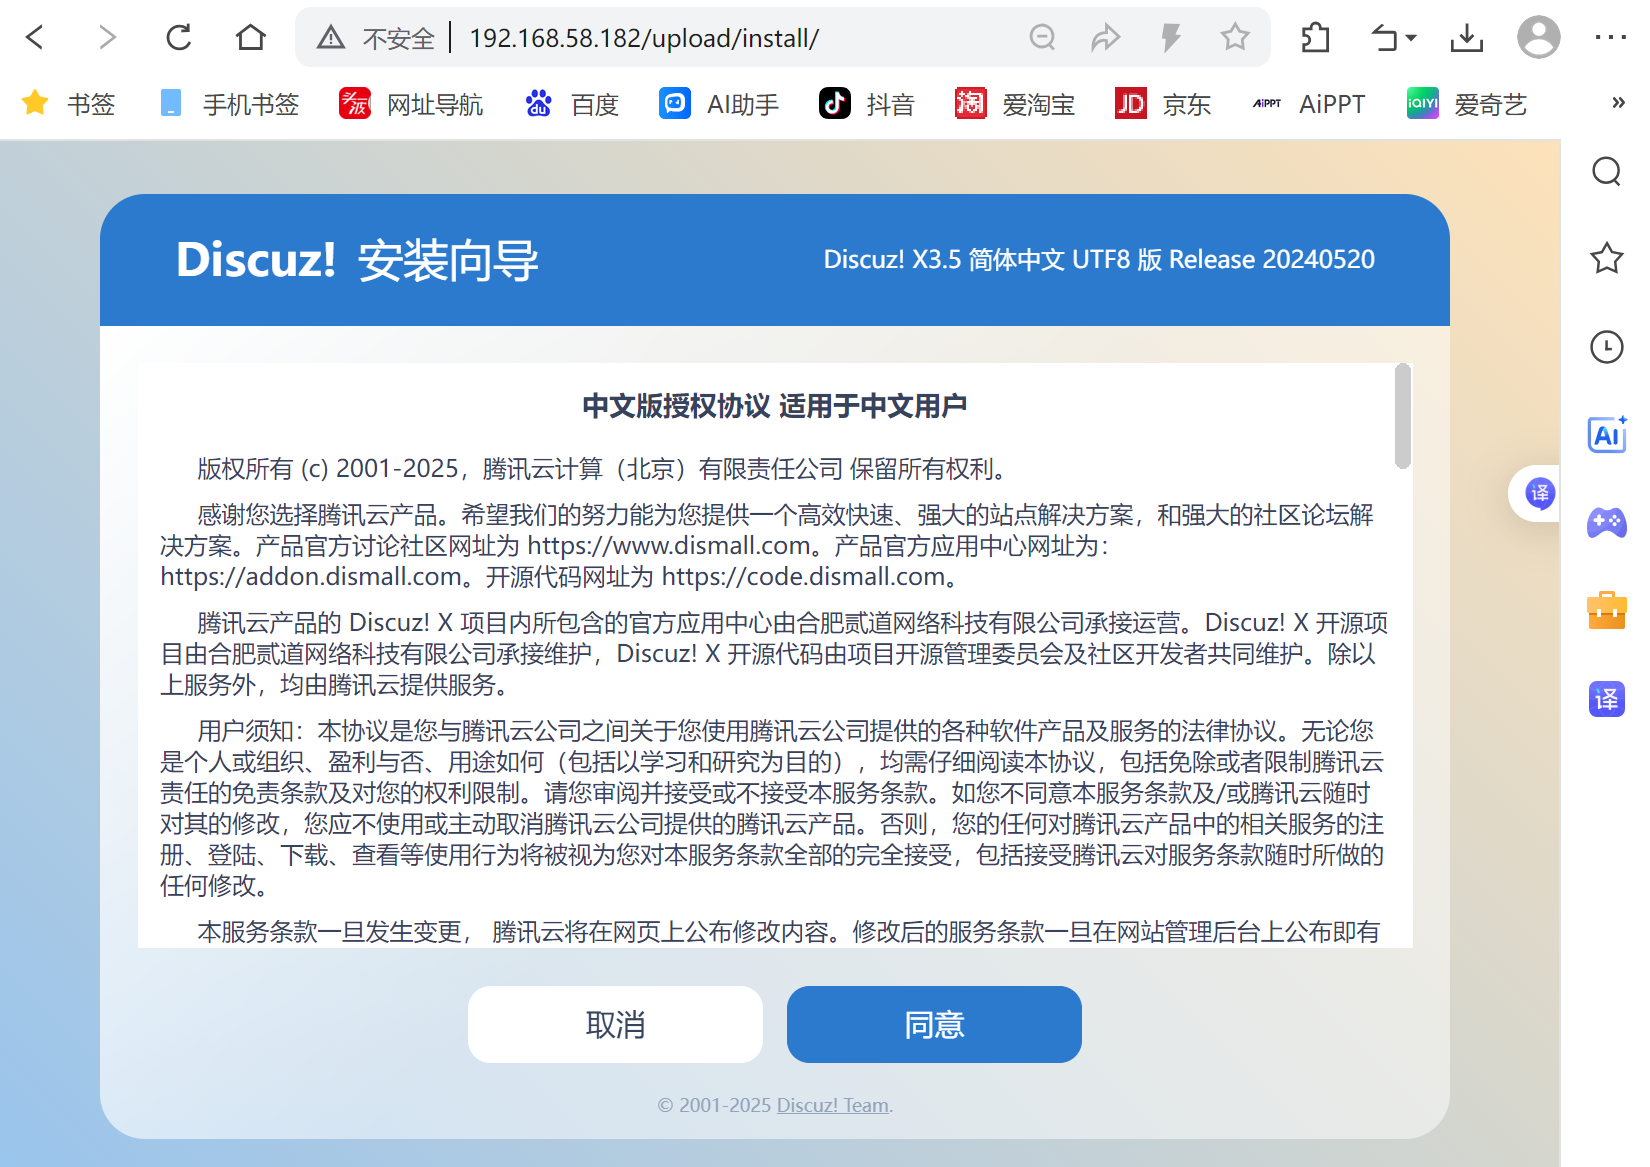Open the 爱奇艺 bookmark
Screen dimensions: 1650x1167
click(x=1467, y=104)
